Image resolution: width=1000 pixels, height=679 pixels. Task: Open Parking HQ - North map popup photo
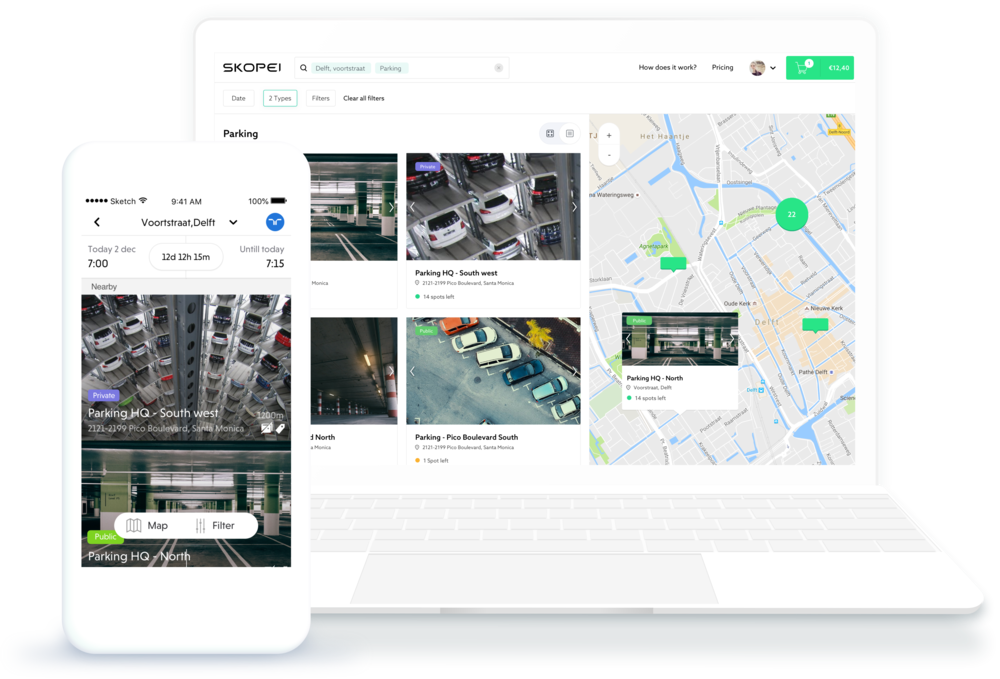680,339
